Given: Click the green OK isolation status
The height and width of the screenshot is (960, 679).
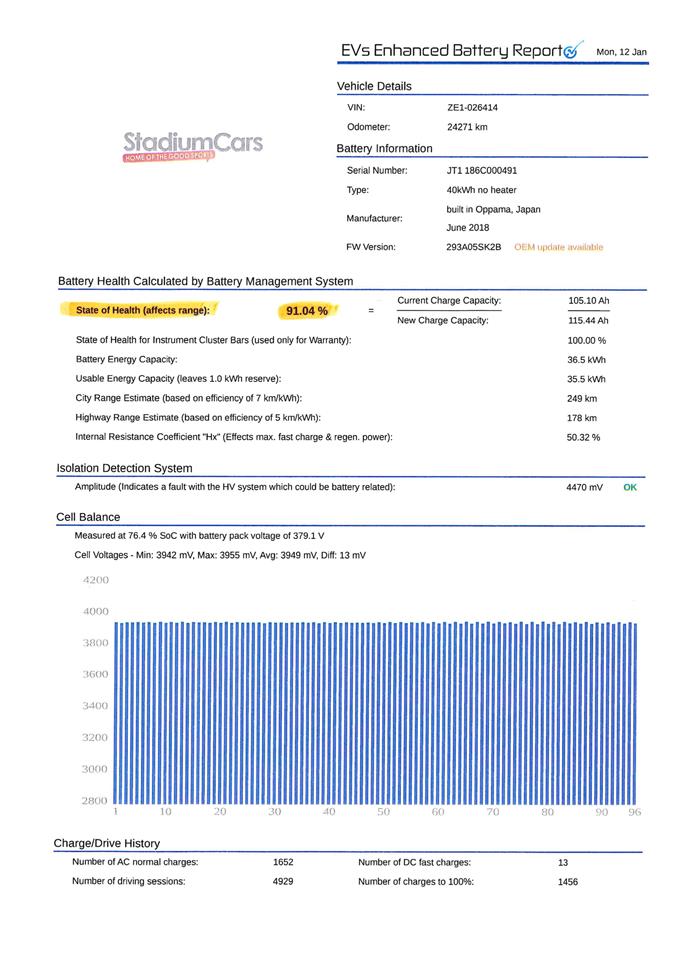Looking at the screenshot, I should pos(630,487).
